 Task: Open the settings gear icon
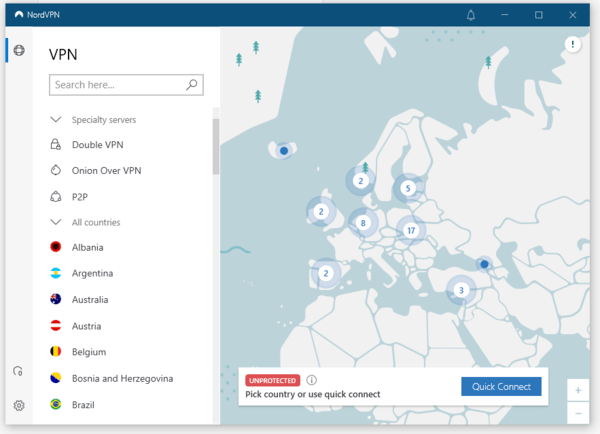[x=19, y=405]
